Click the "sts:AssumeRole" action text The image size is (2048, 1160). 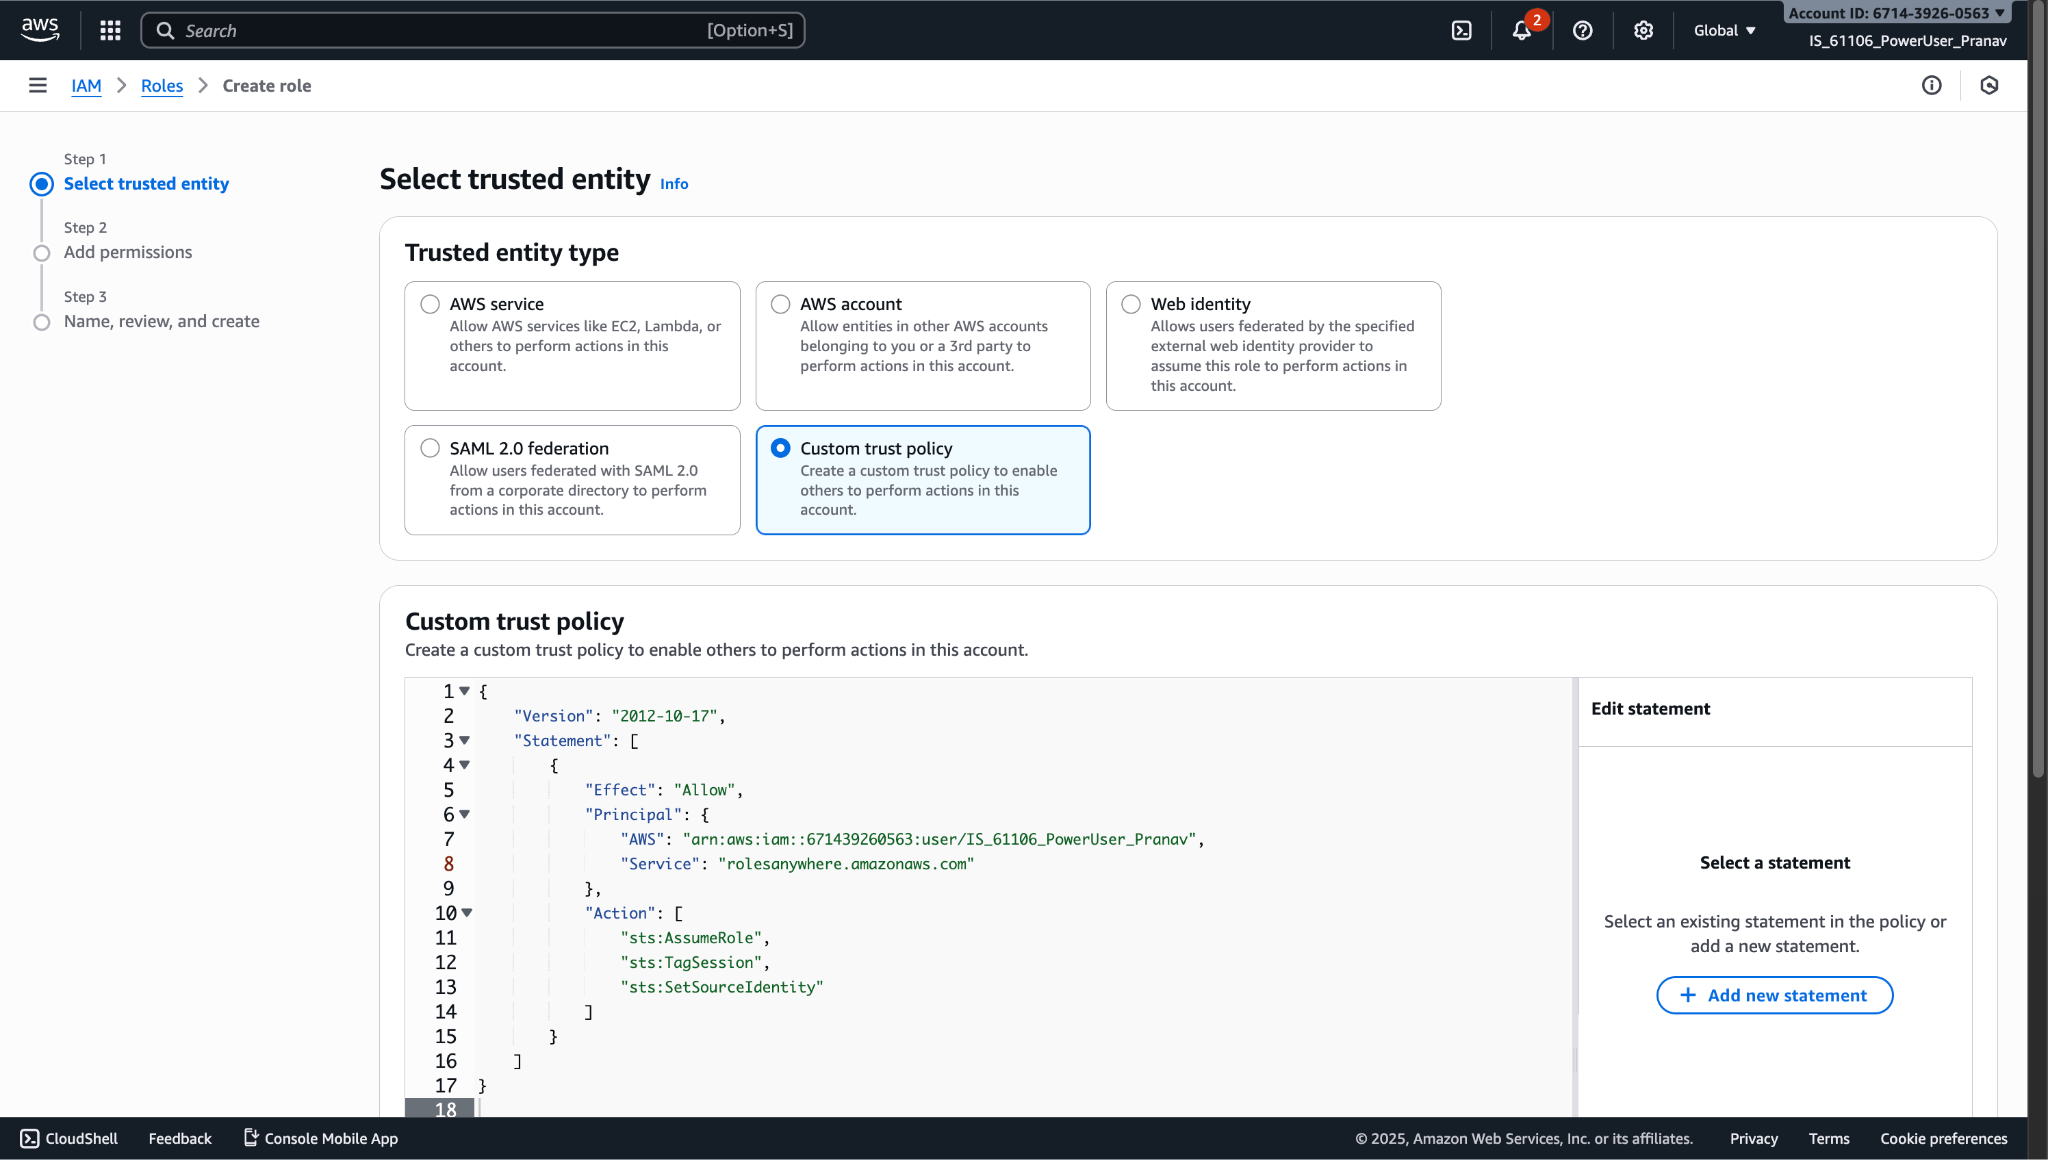point(691,938)
